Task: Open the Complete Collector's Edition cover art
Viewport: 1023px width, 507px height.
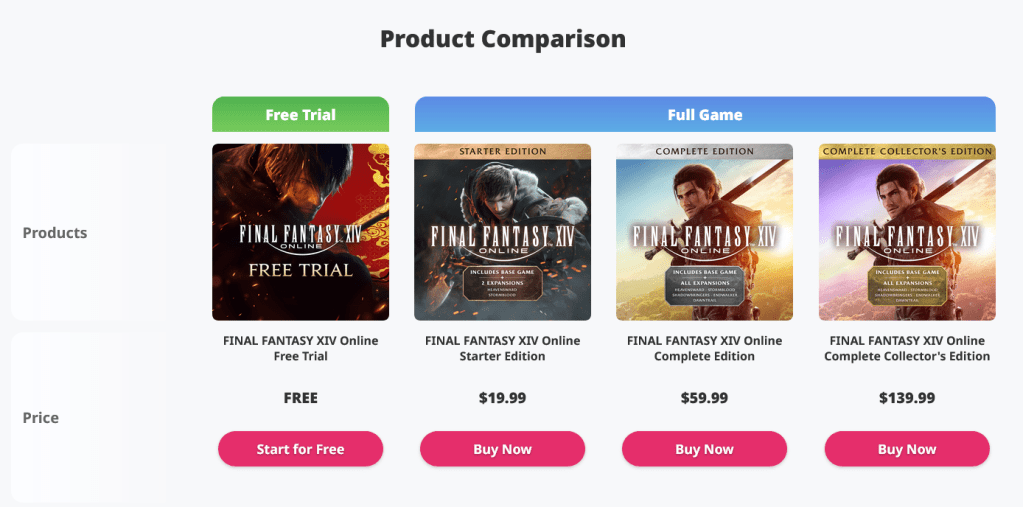Action: pyautogui.click(x=907, y=232)
